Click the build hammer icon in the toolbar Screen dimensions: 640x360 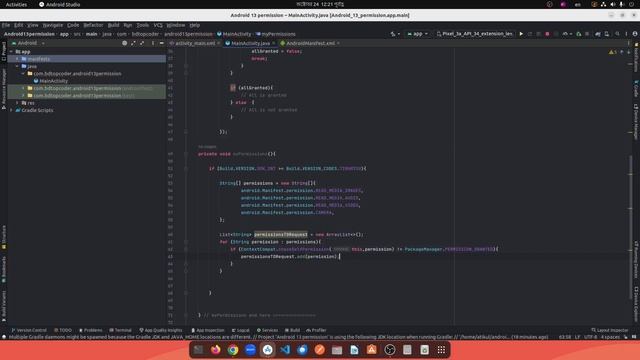(x=393, y=34)
